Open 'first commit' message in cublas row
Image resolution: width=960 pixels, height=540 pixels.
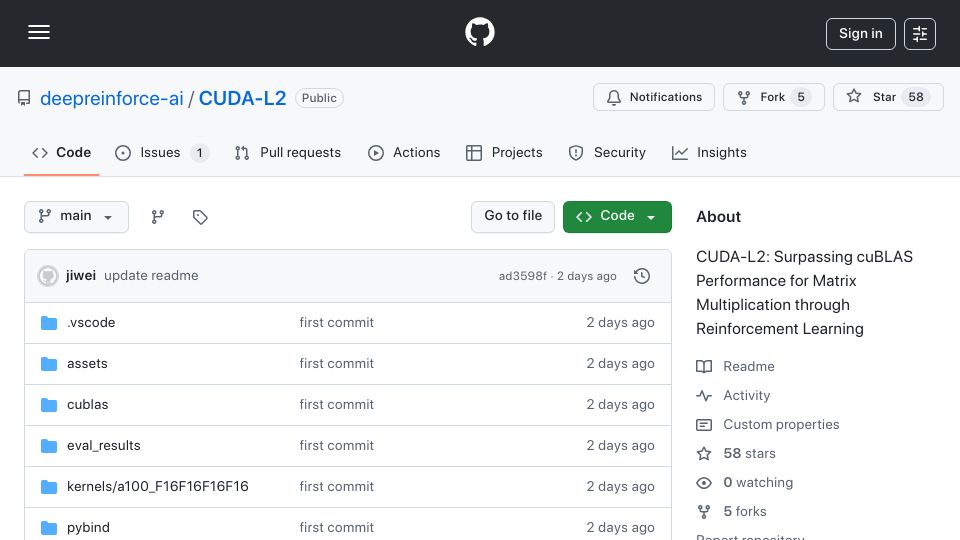click(x=336, y=405)
